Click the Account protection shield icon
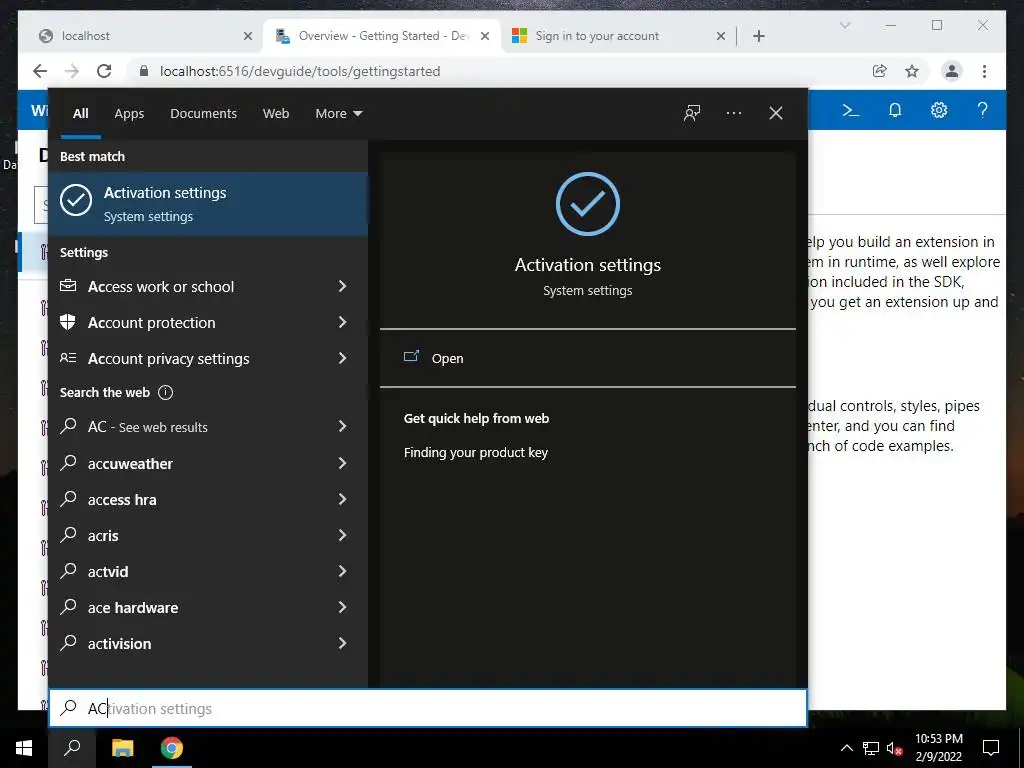This screenshot has height=768, width=1024. 68,322
